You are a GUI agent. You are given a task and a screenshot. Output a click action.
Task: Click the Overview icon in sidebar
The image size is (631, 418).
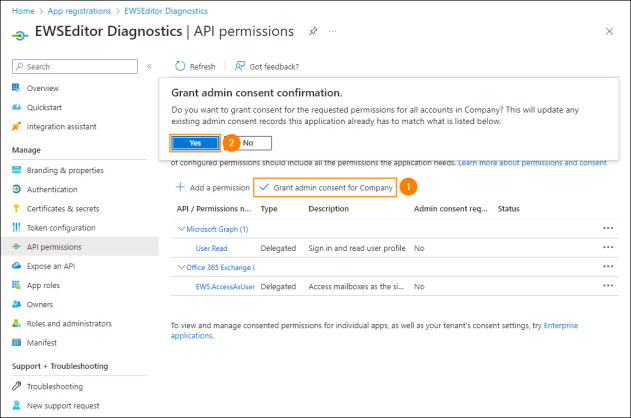pyautogui.click(x=16, y=88)
